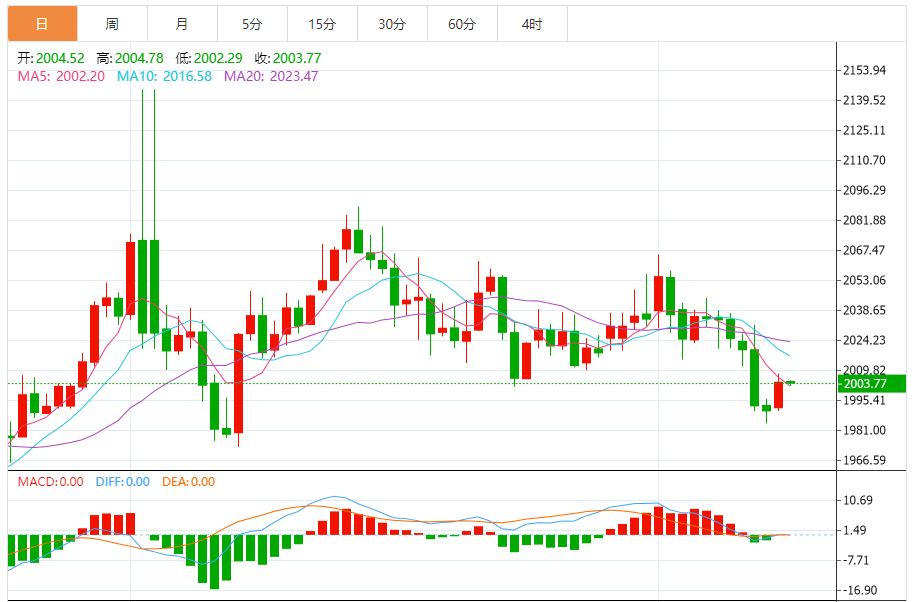The width and height of the screenshot is (915, 602).
Task: Click the green 2003.77 current price tag
Action: [872, 383]
